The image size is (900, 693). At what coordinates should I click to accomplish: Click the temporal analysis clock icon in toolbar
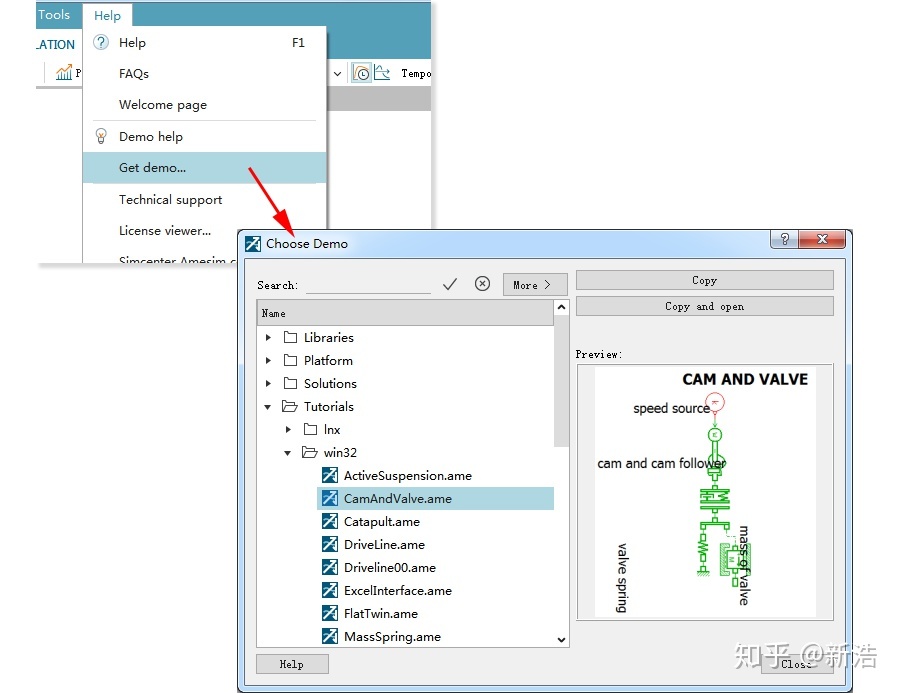[x=361, y=73]
